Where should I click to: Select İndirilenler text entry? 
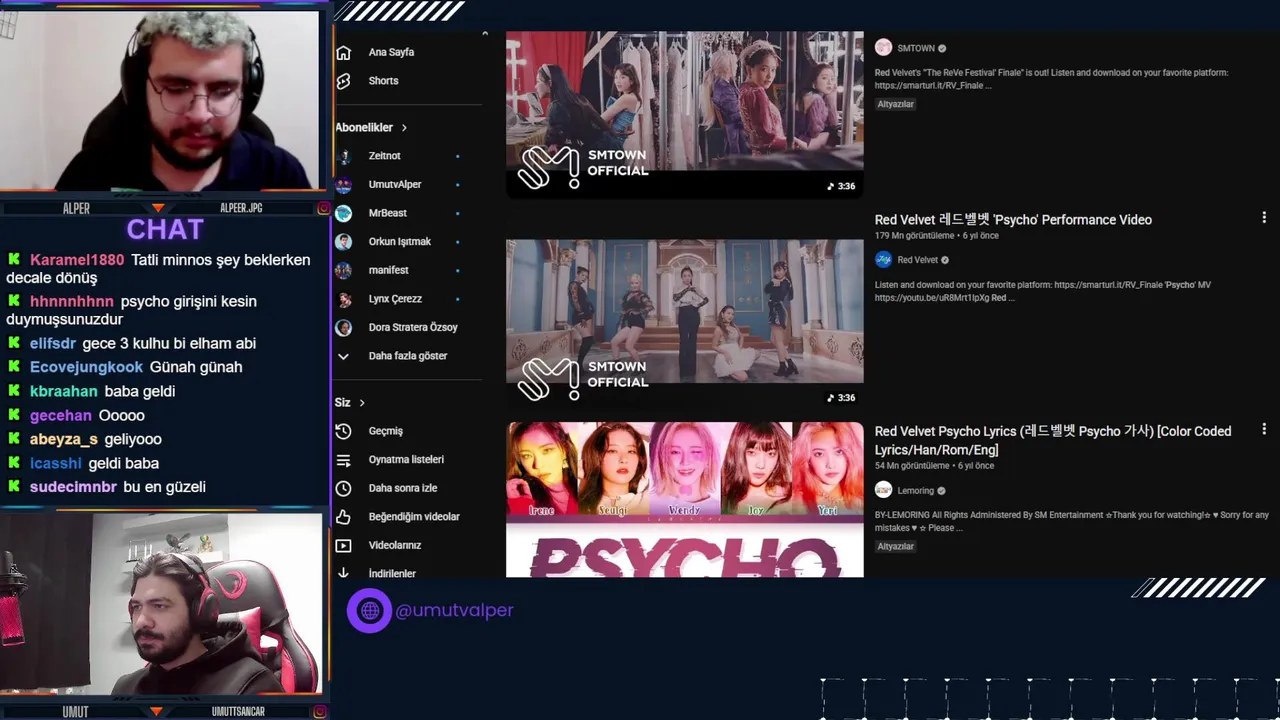(392, 573)
